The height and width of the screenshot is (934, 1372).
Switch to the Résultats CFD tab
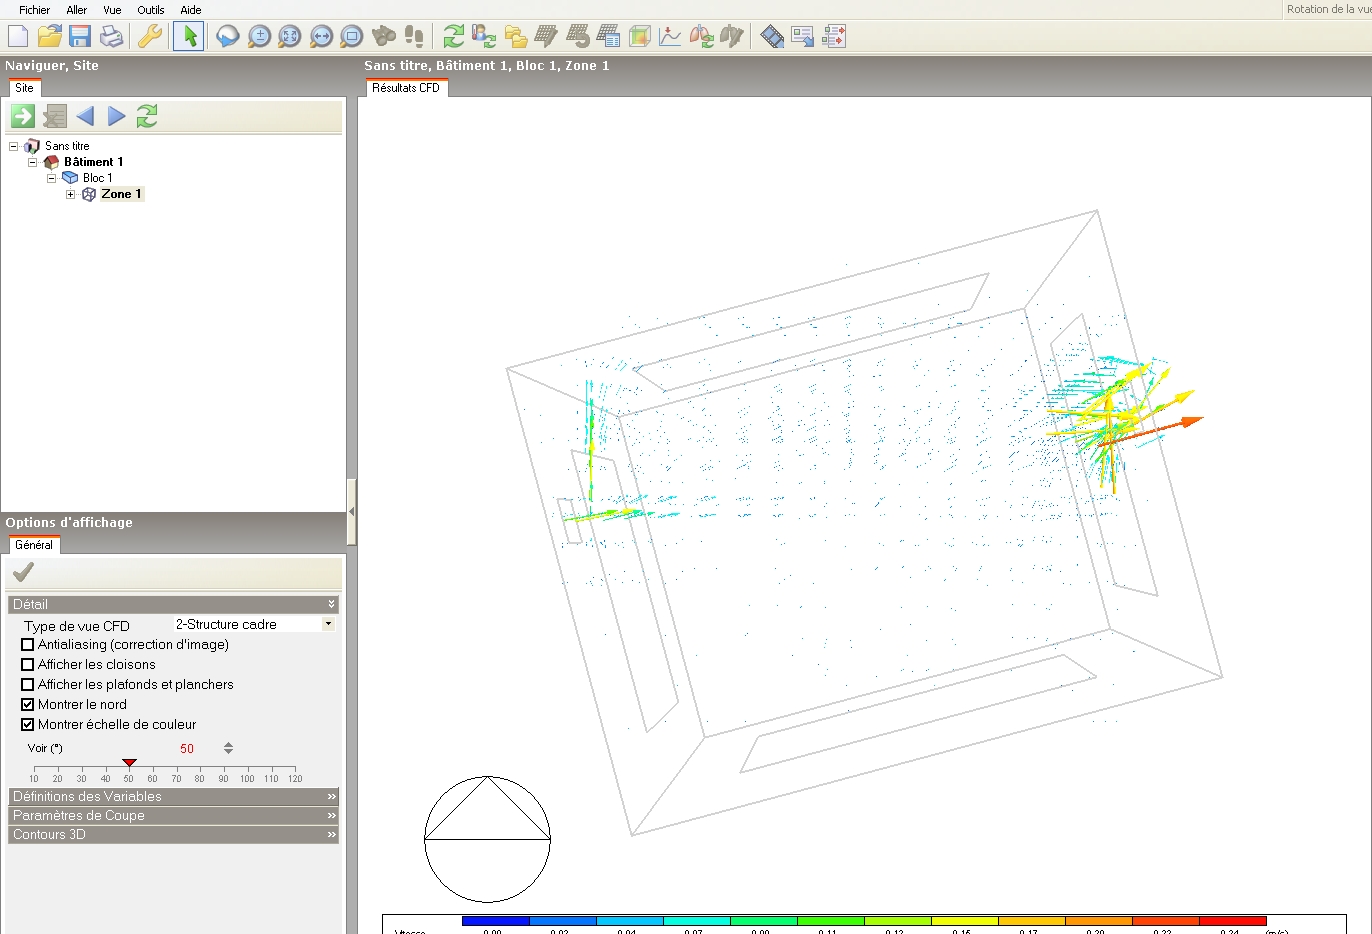(406, 87)
